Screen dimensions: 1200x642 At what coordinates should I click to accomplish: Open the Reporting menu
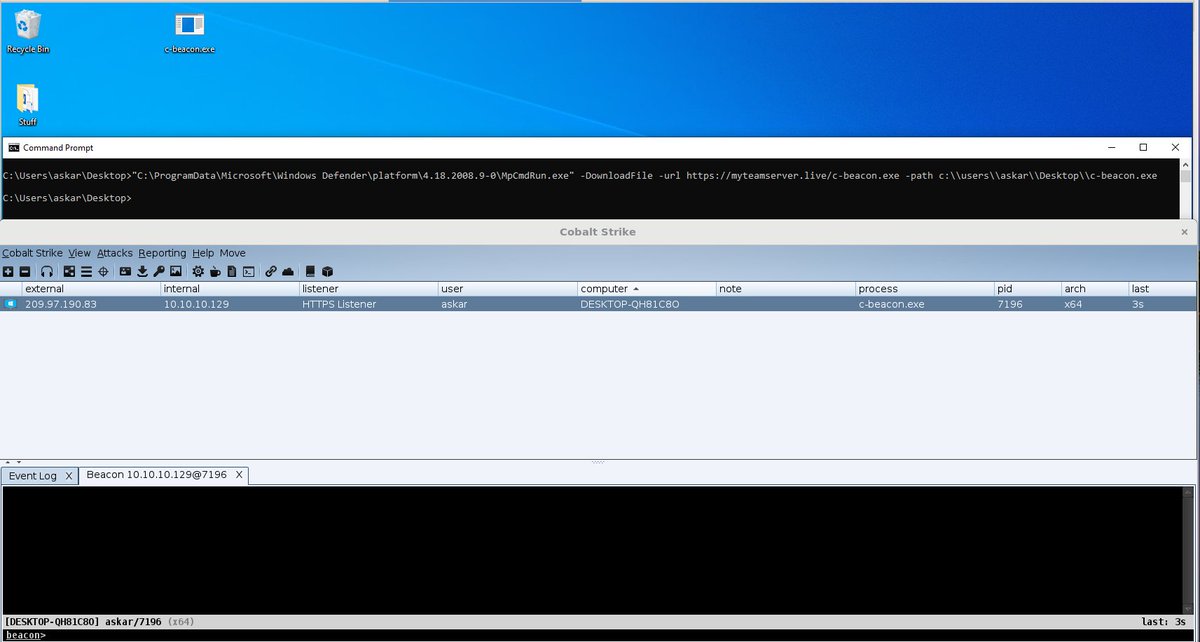click(x=162, y=253)
